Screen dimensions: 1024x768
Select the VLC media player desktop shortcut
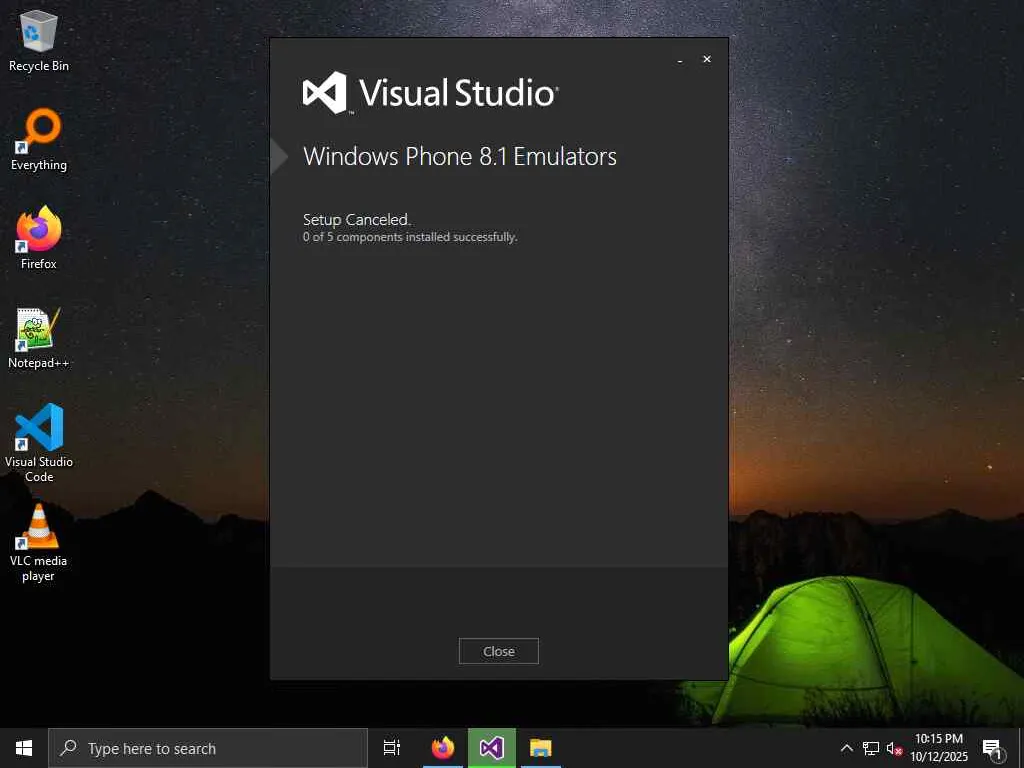point(39,543)
